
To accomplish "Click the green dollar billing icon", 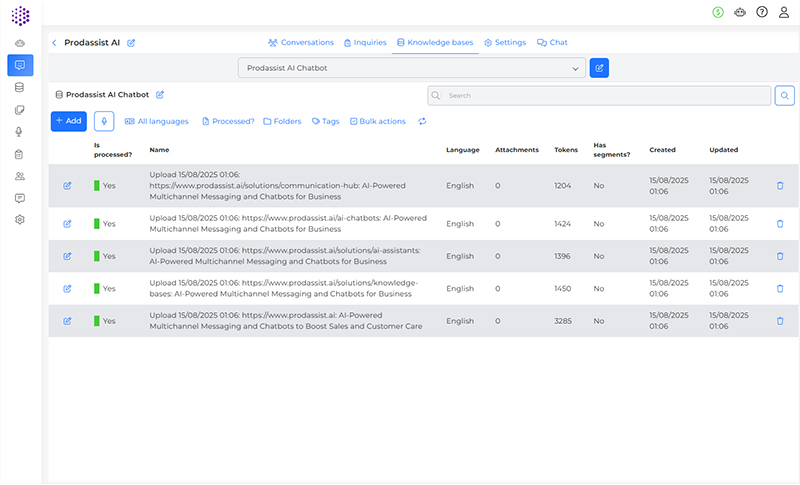I will point(718,12).
